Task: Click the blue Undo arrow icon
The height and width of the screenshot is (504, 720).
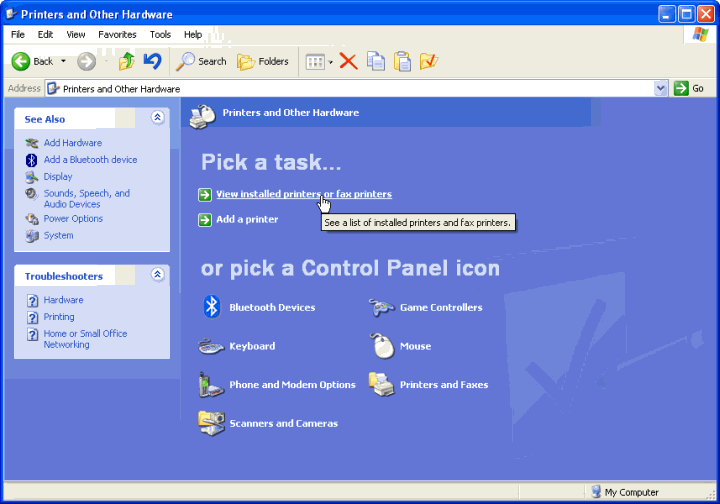Action: pyautogui.click(x=152, y=61)
